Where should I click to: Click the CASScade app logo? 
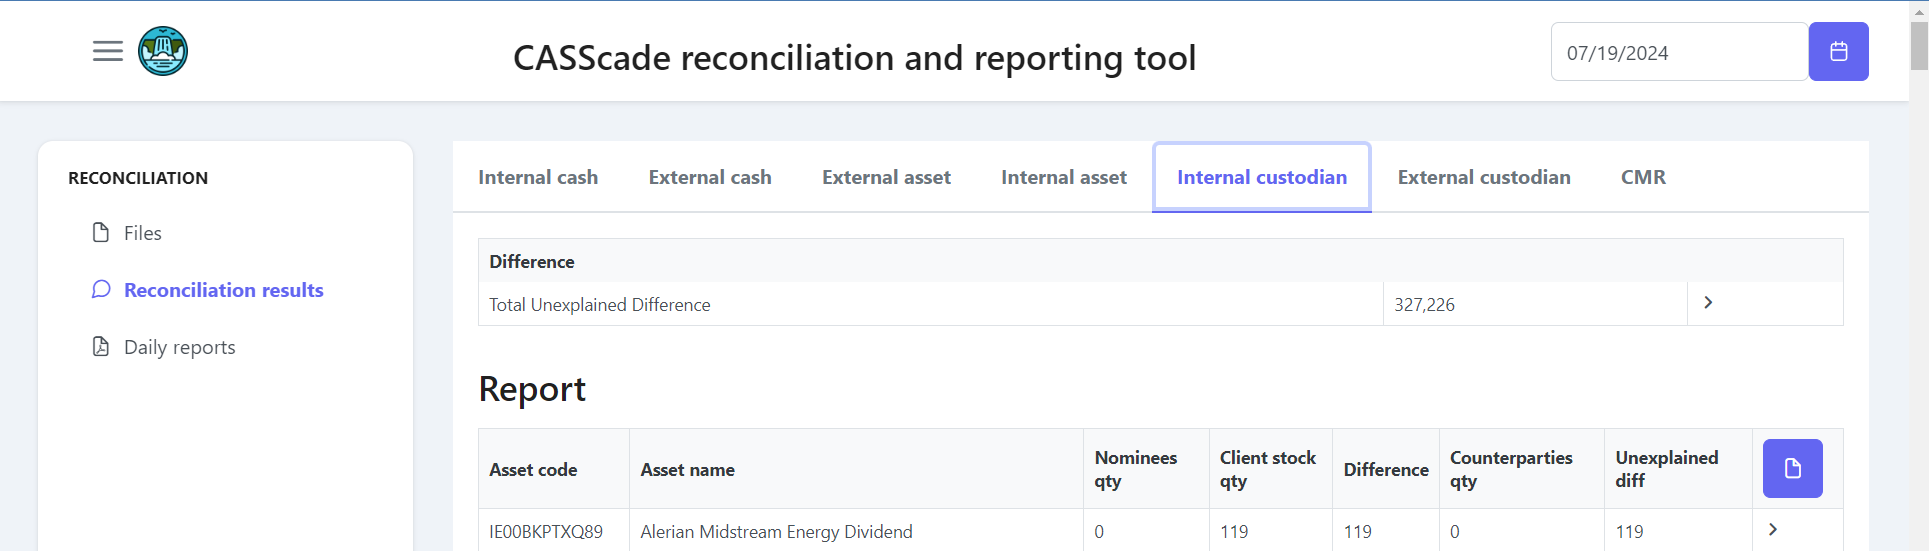point(163,51)
